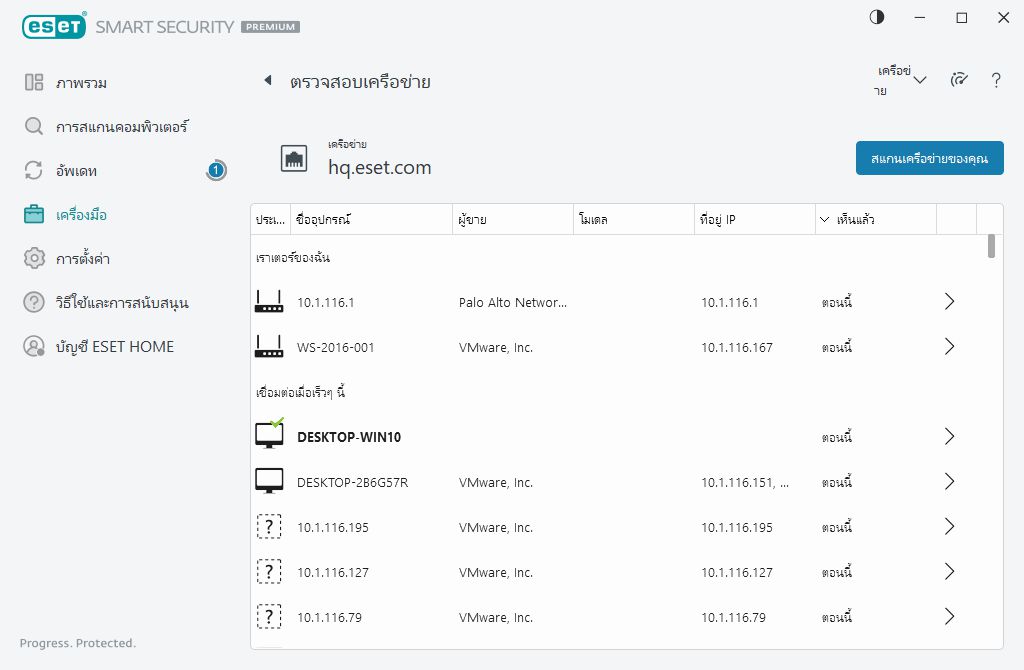Open อัพเดท update section in sidebar
The image size is (1024, 670).
tap(76, 171)
